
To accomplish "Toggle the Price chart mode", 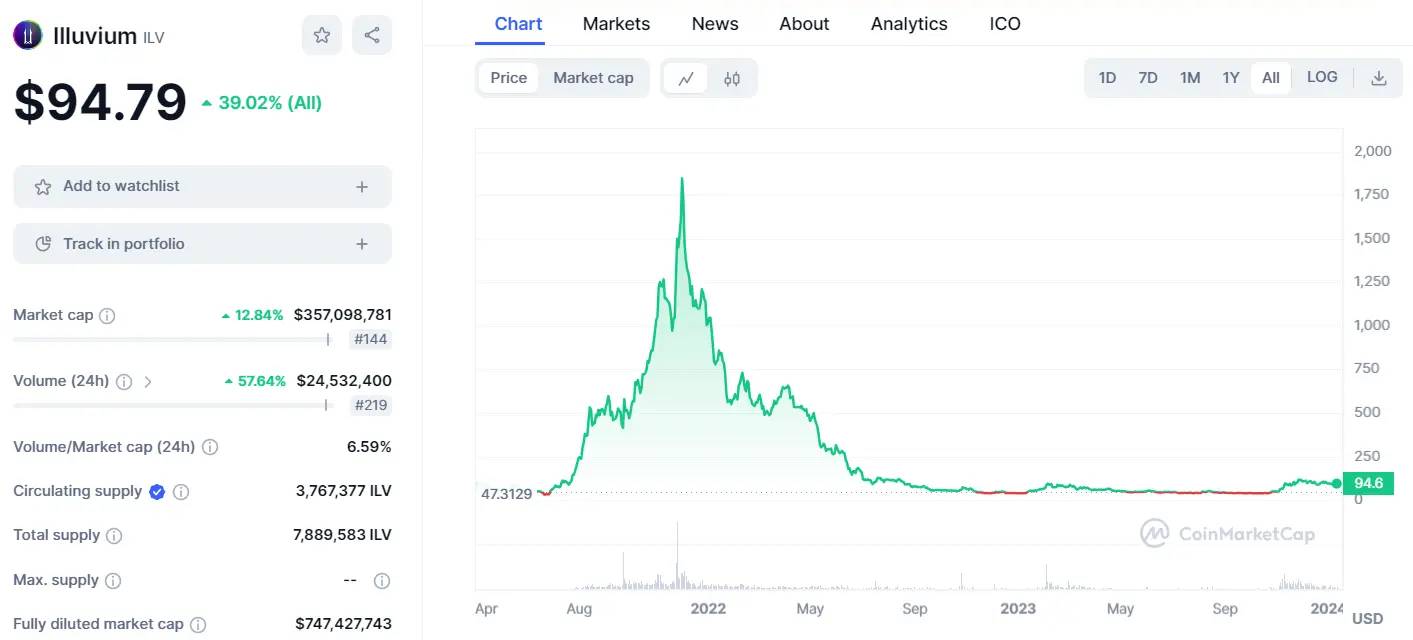I will 508,78.
